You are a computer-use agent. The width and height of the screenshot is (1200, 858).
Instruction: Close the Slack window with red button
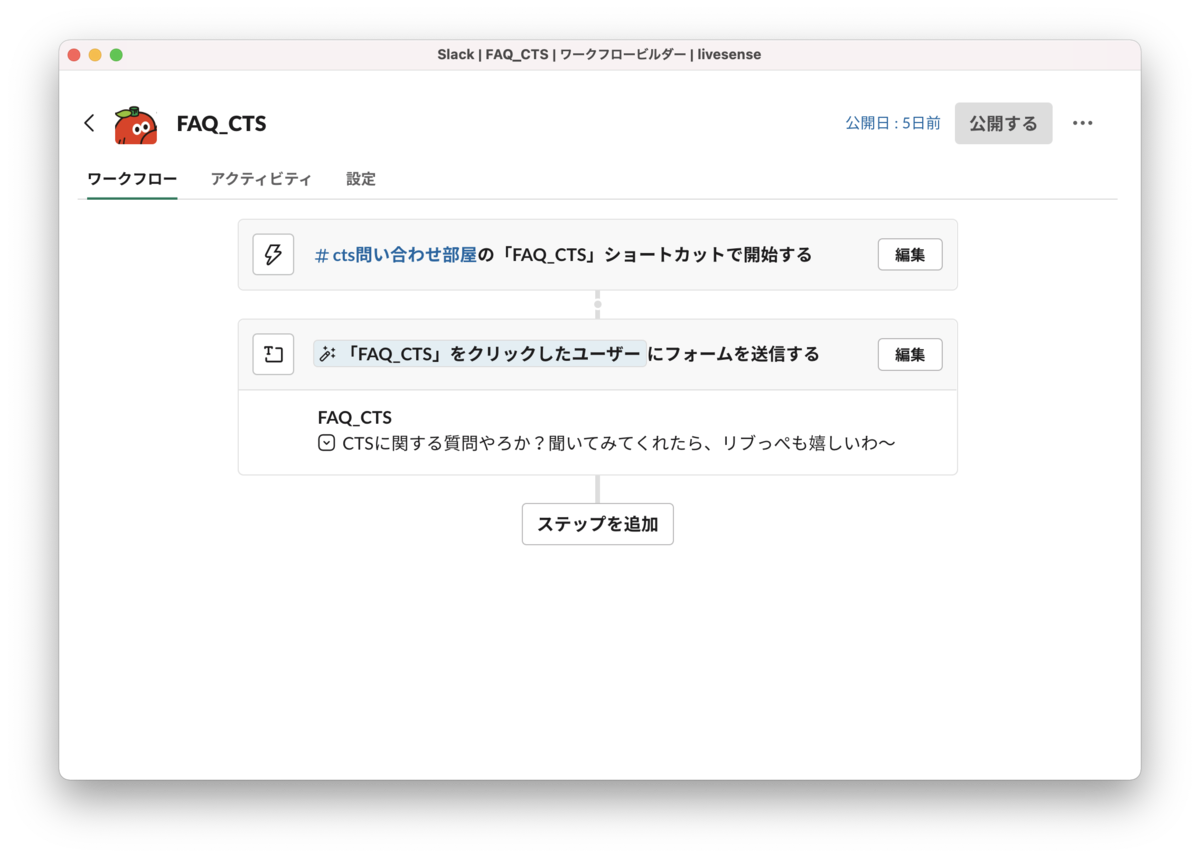[74, 55]
